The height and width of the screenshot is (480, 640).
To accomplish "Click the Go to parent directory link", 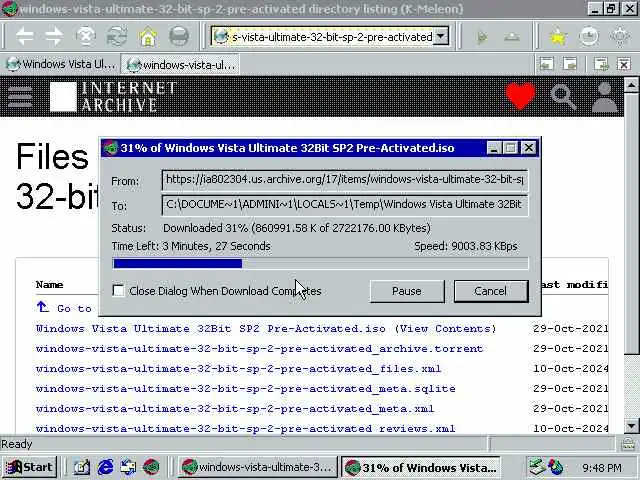I will click(65, 308).
